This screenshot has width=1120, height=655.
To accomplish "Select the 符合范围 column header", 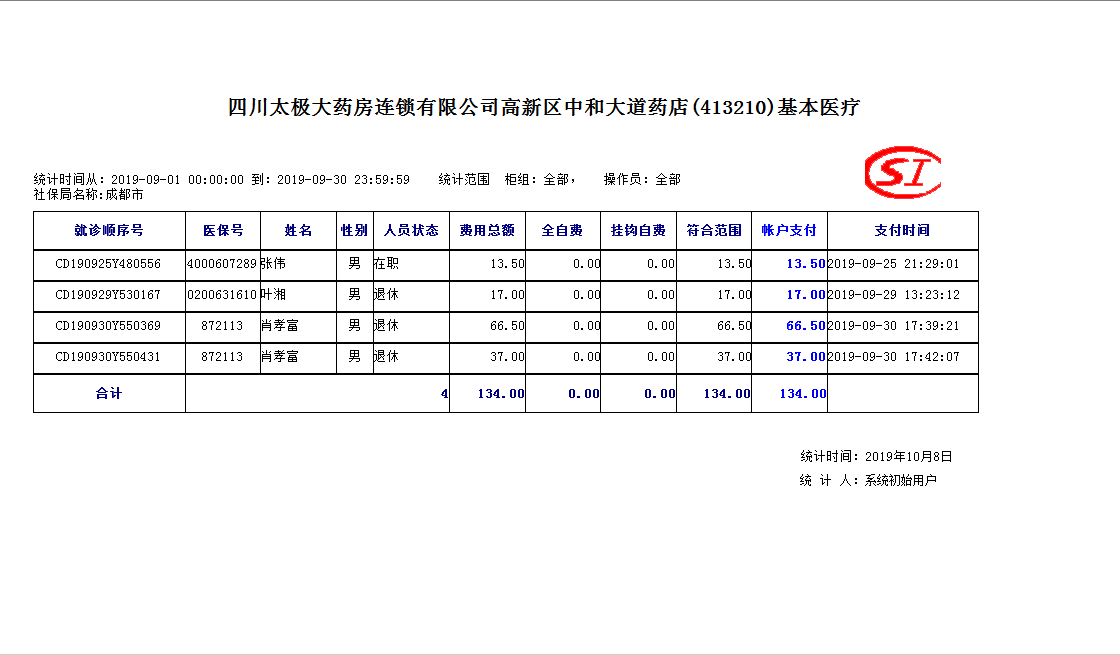I will point(714,231).
